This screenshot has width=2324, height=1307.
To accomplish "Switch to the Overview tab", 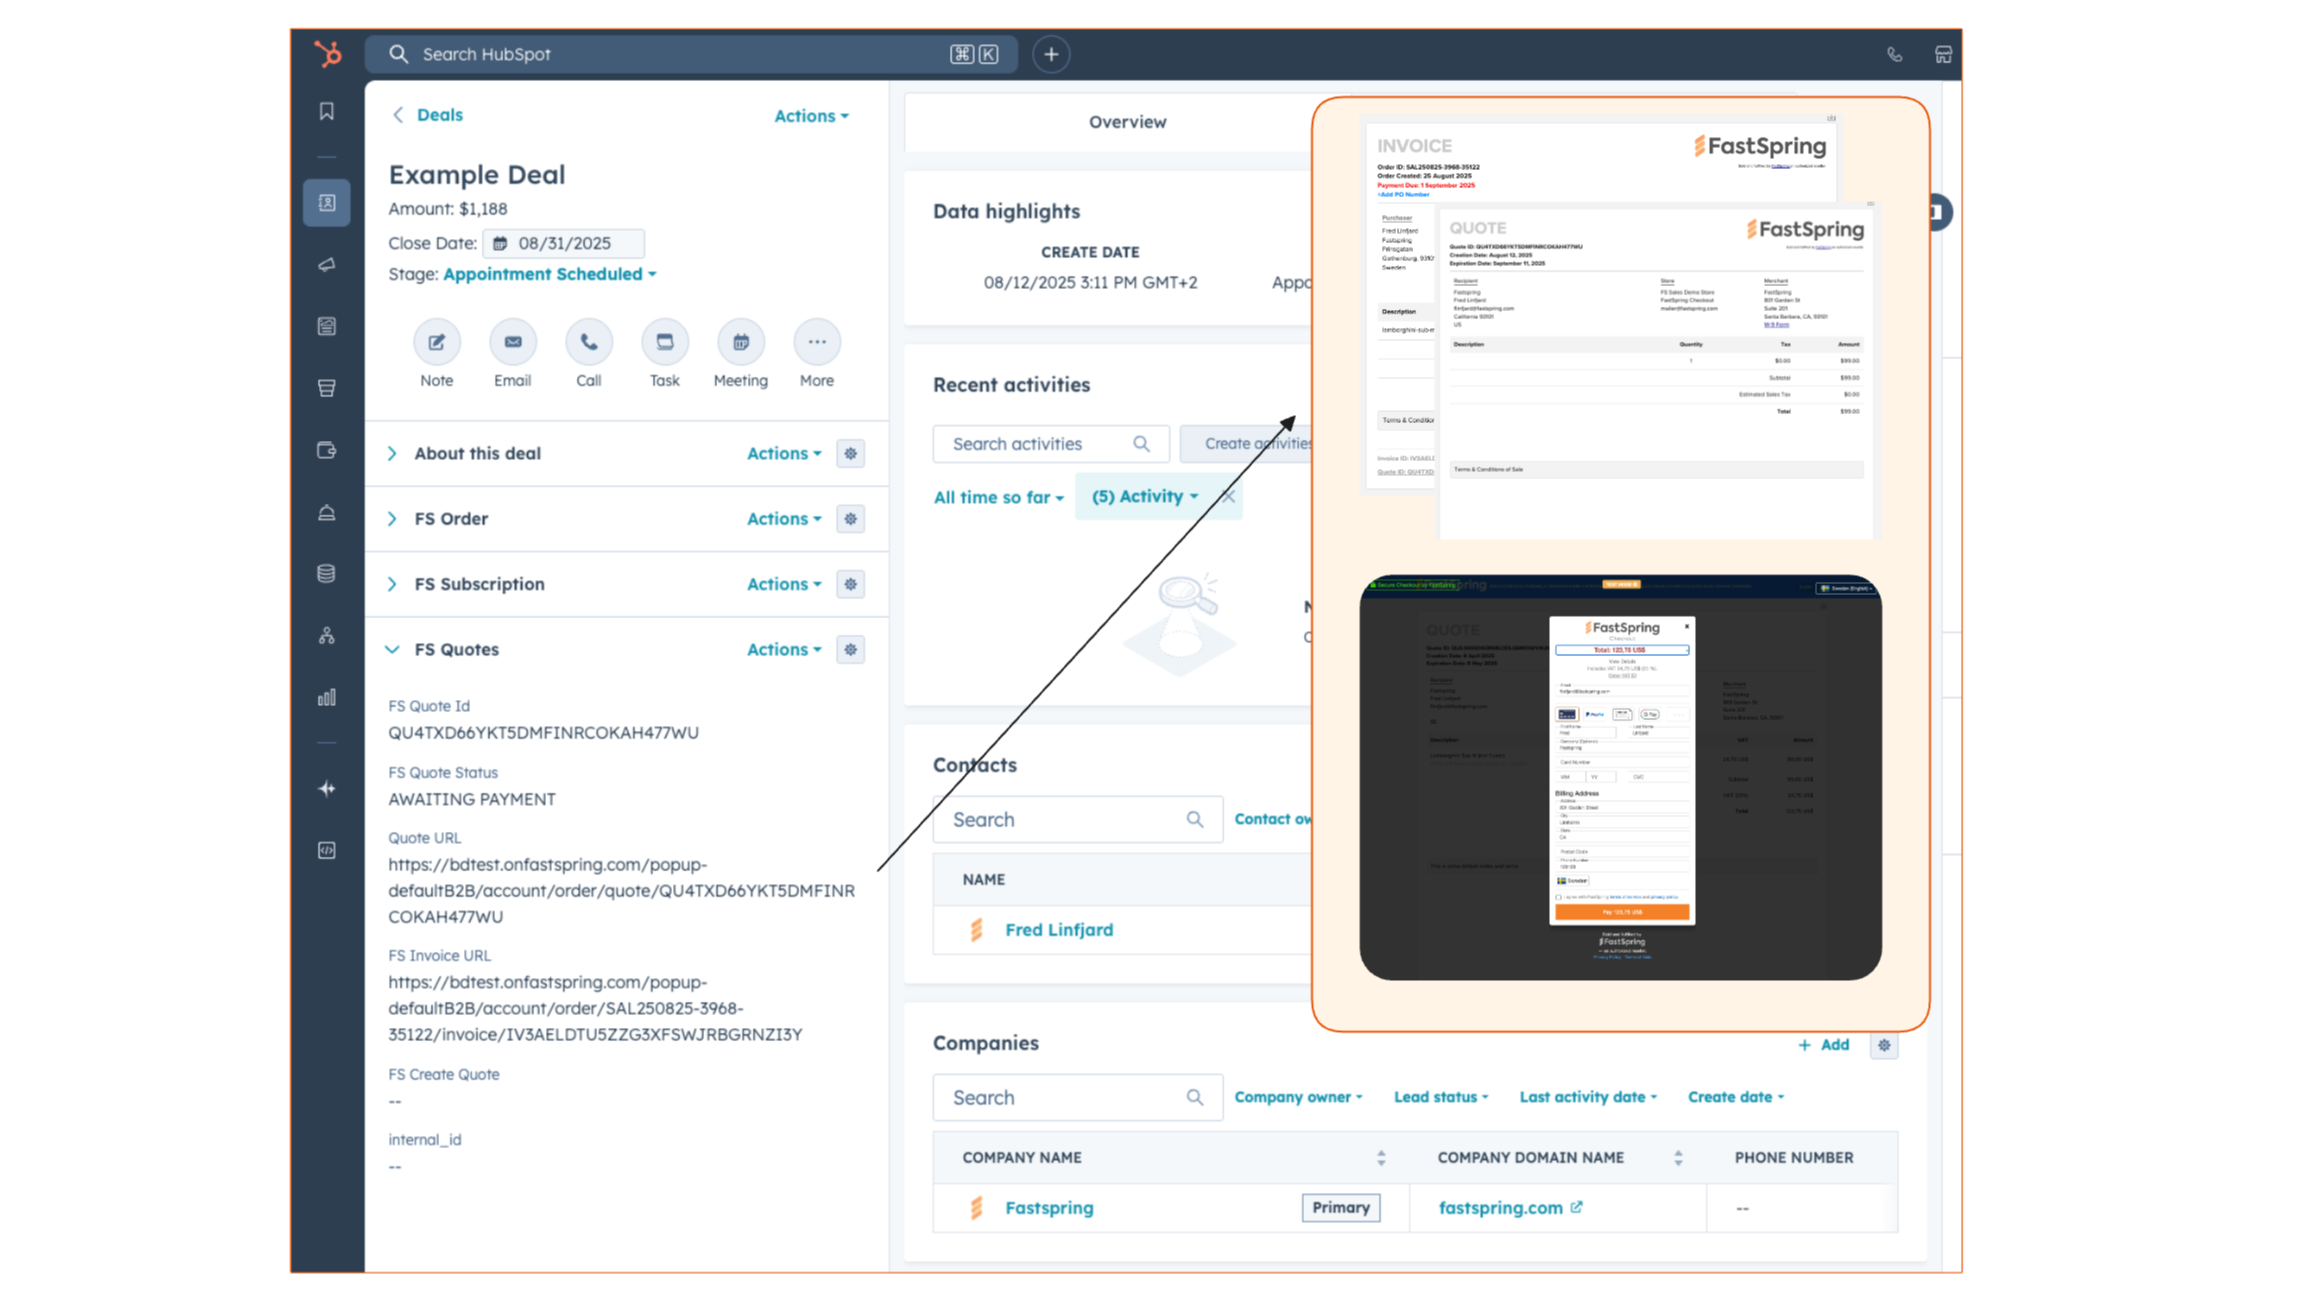I will point(1127,121).
